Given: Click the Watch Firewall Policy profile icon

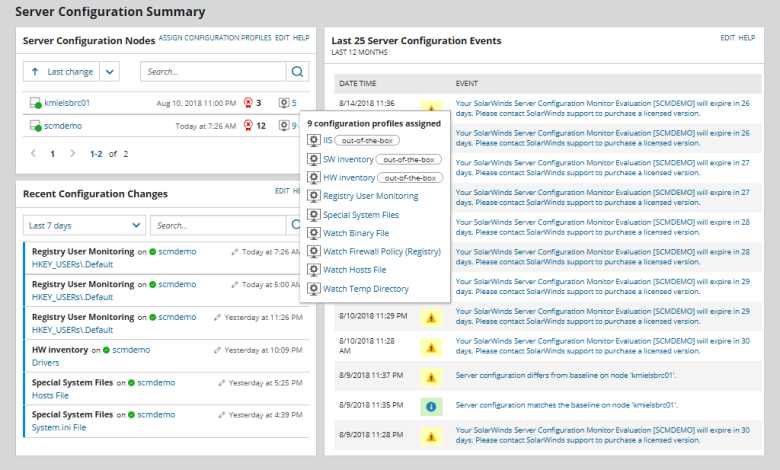Looking at the screenshot, I should click(313, 251).
